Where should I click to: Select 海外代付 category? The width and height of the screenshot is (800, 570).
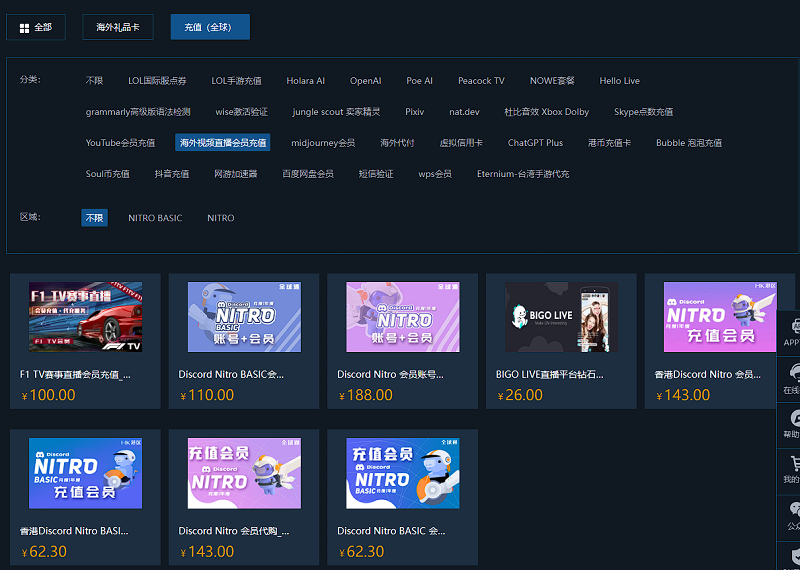(397, 143)
